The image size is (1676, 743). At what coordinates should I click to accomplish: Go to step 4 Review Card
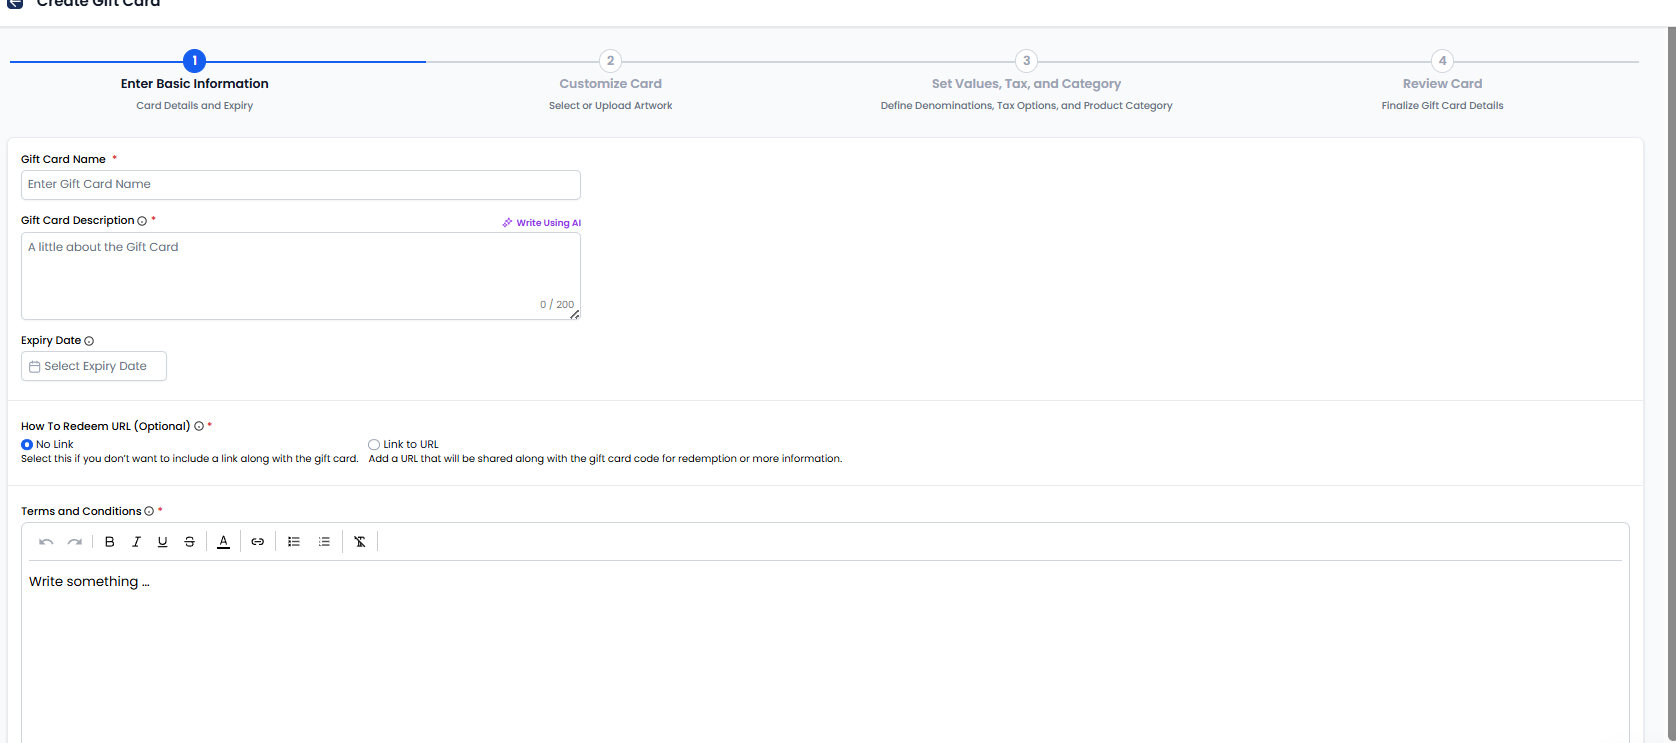tap(1442, 61)
